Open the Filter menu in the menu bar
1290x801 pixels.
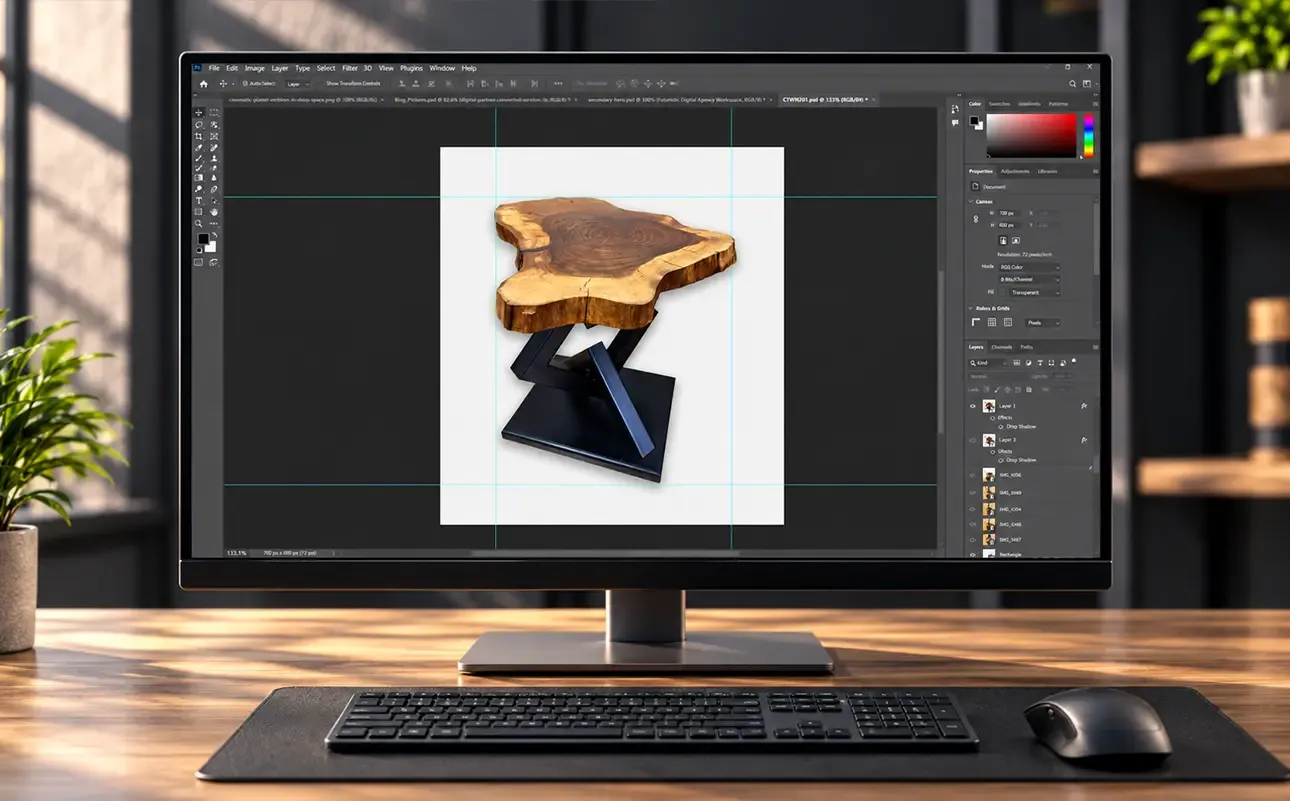[350, 68]
